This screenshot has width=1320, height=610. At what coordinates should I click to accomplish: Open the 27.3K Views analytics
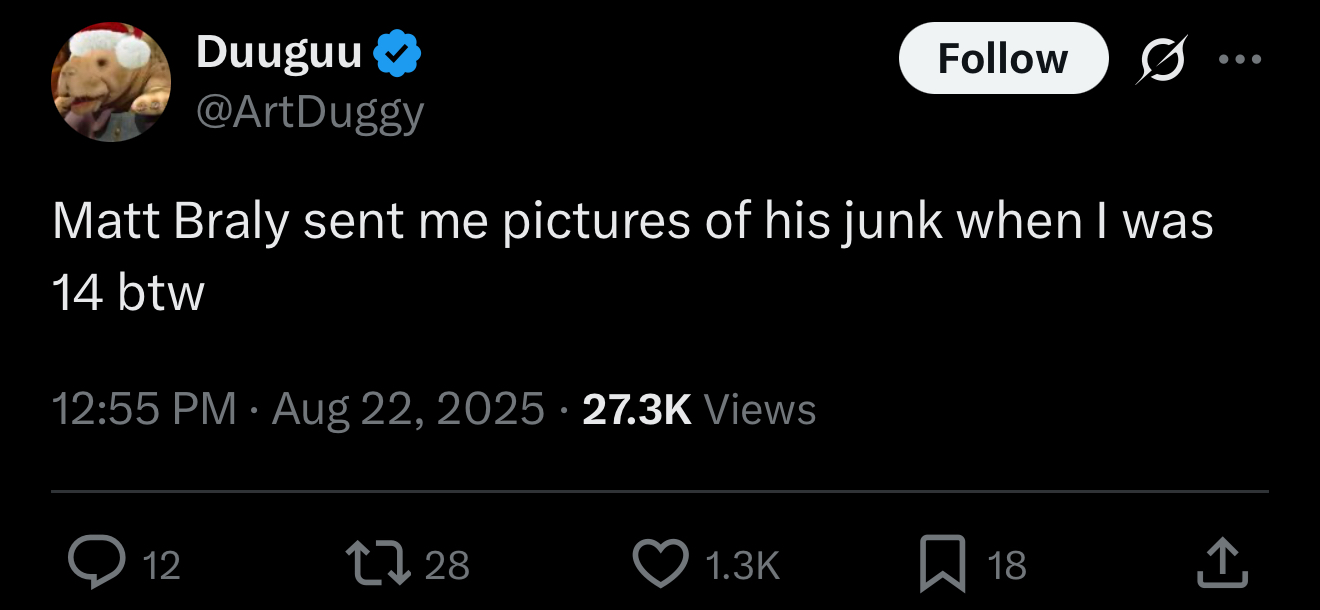699,409
